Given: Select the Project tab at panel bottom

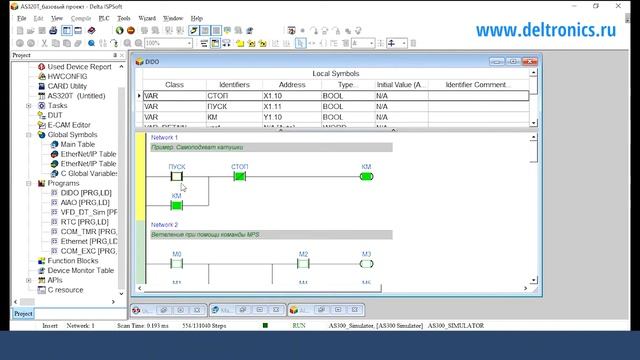Looking at the screenshot, I should (x=23, y=314).
